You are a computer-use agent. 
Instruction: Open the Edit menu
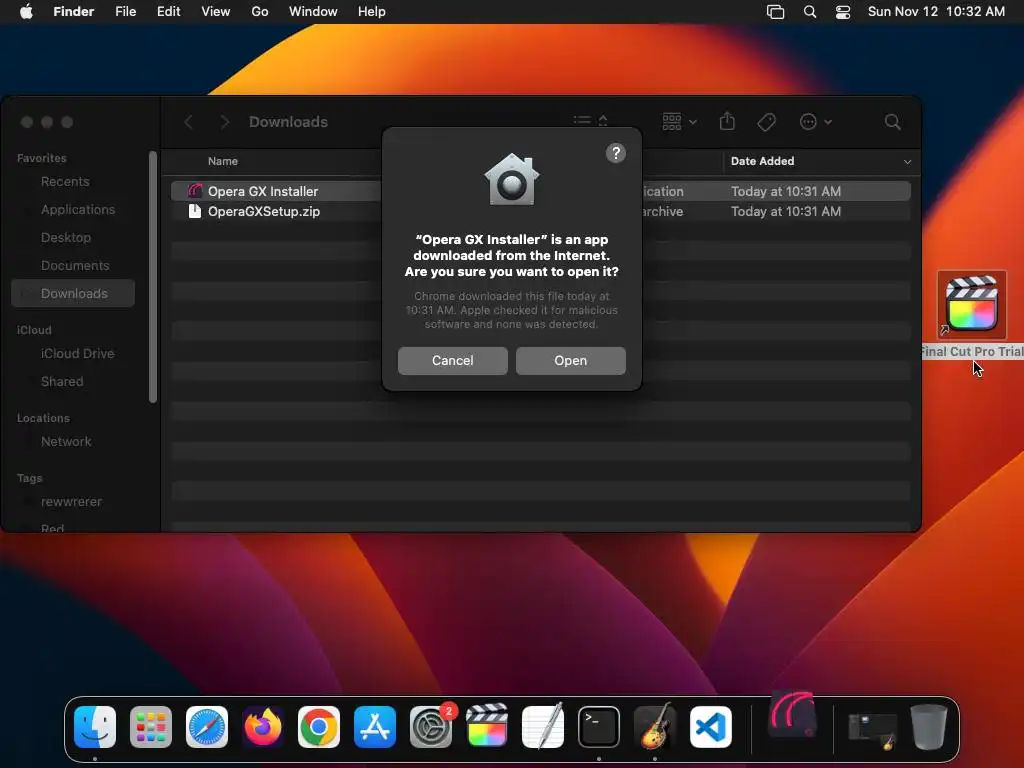click(168, 12)
